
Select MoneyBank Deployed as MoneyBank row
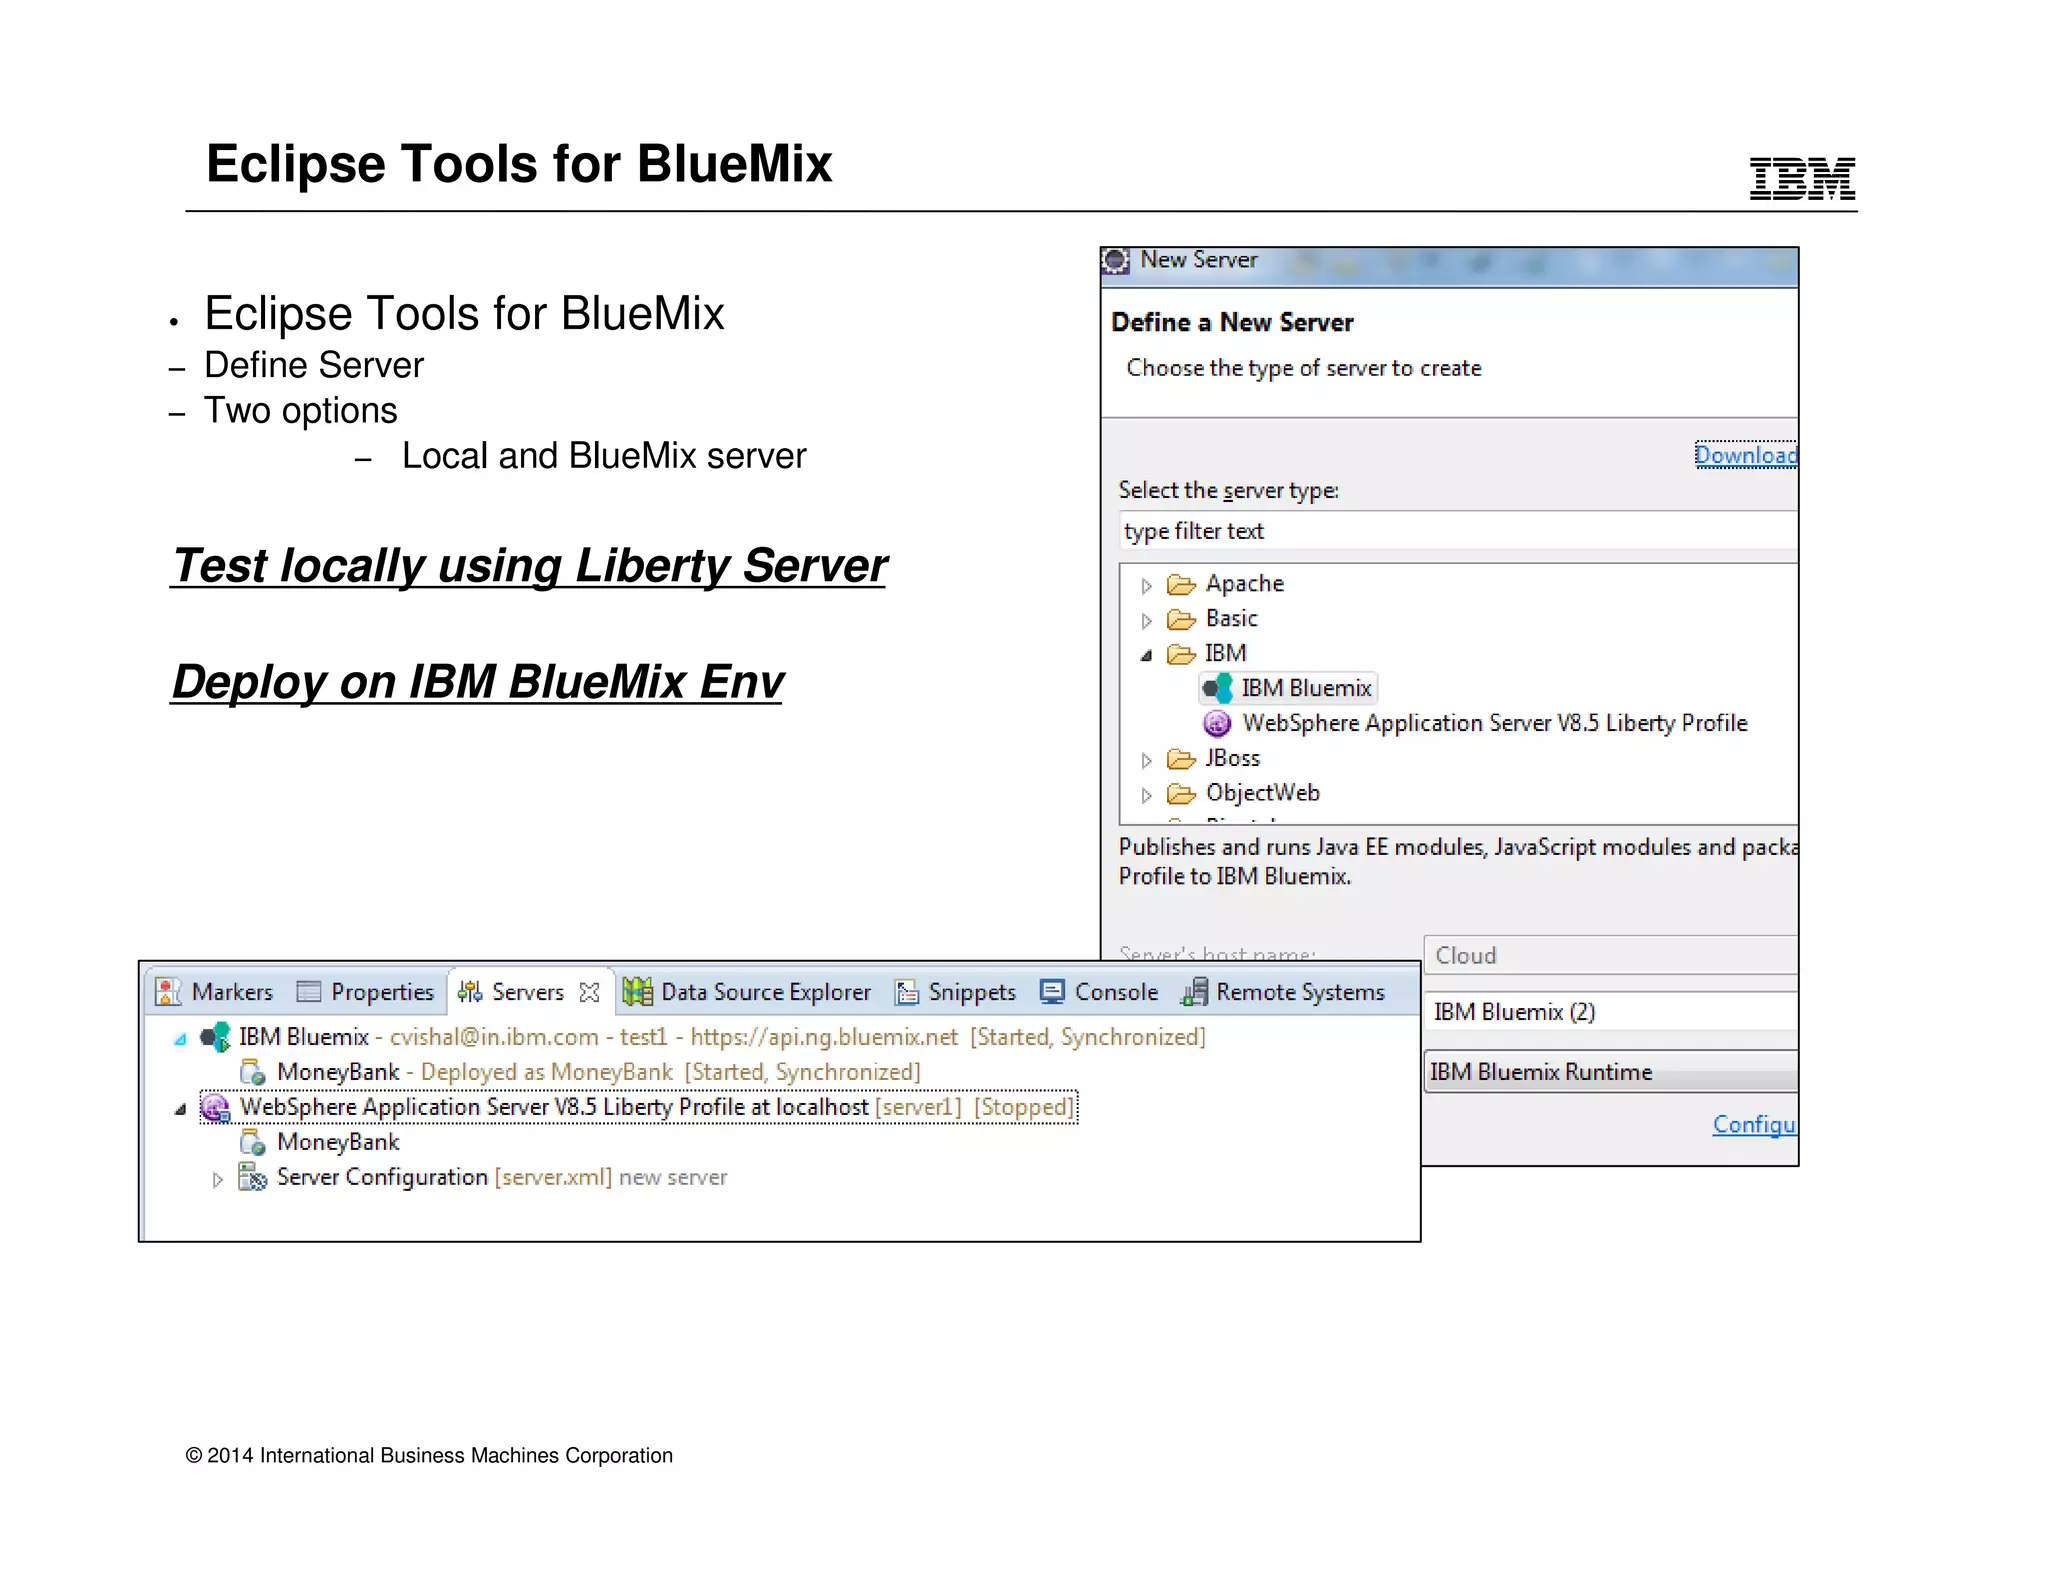[x=580, y=1072]
